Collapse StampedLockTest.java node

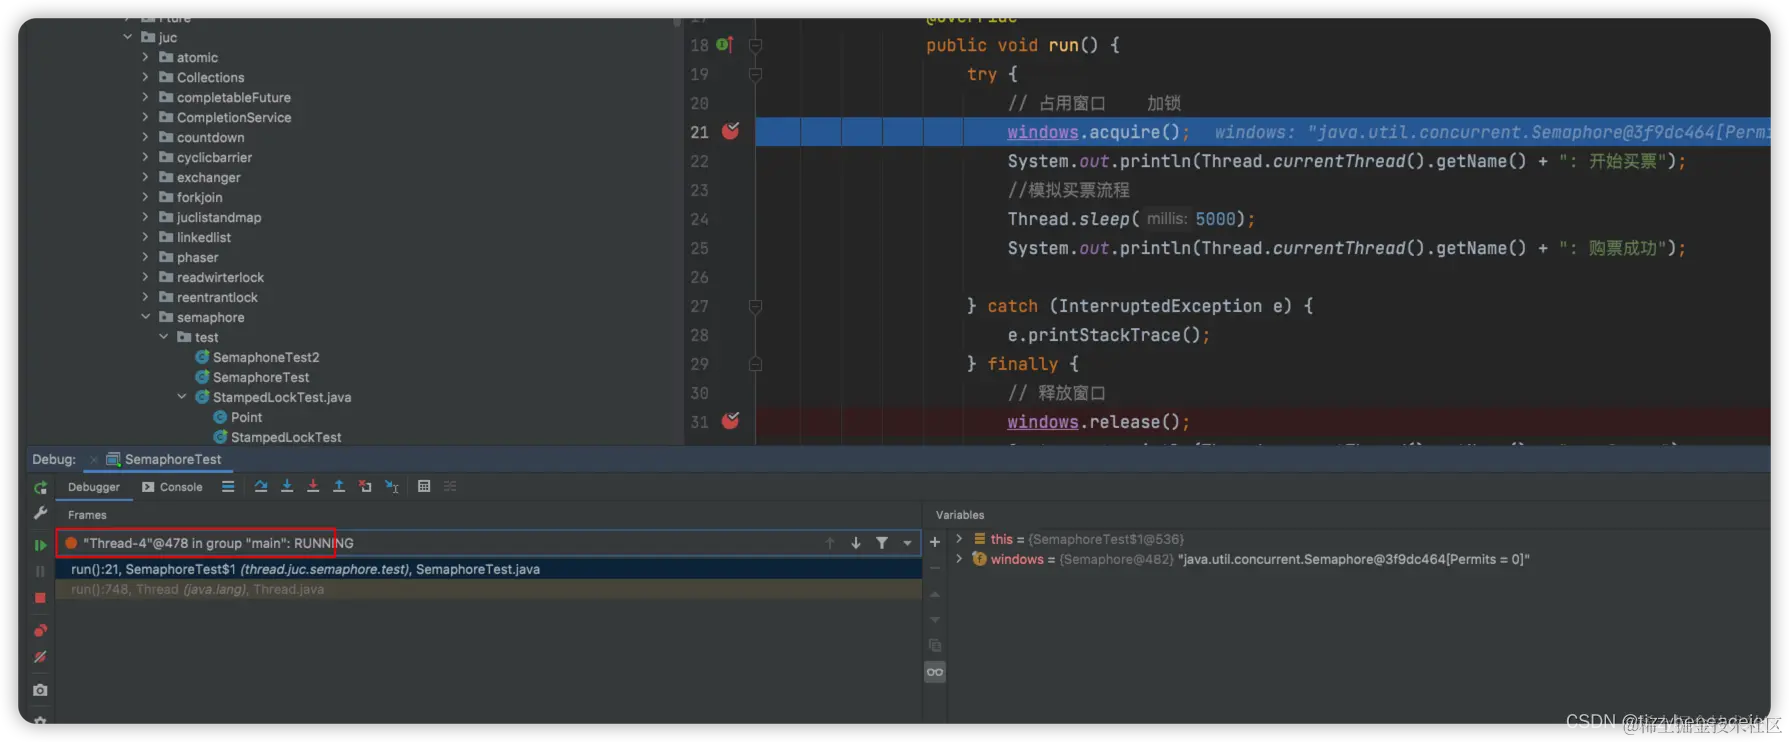click(182, 397)
